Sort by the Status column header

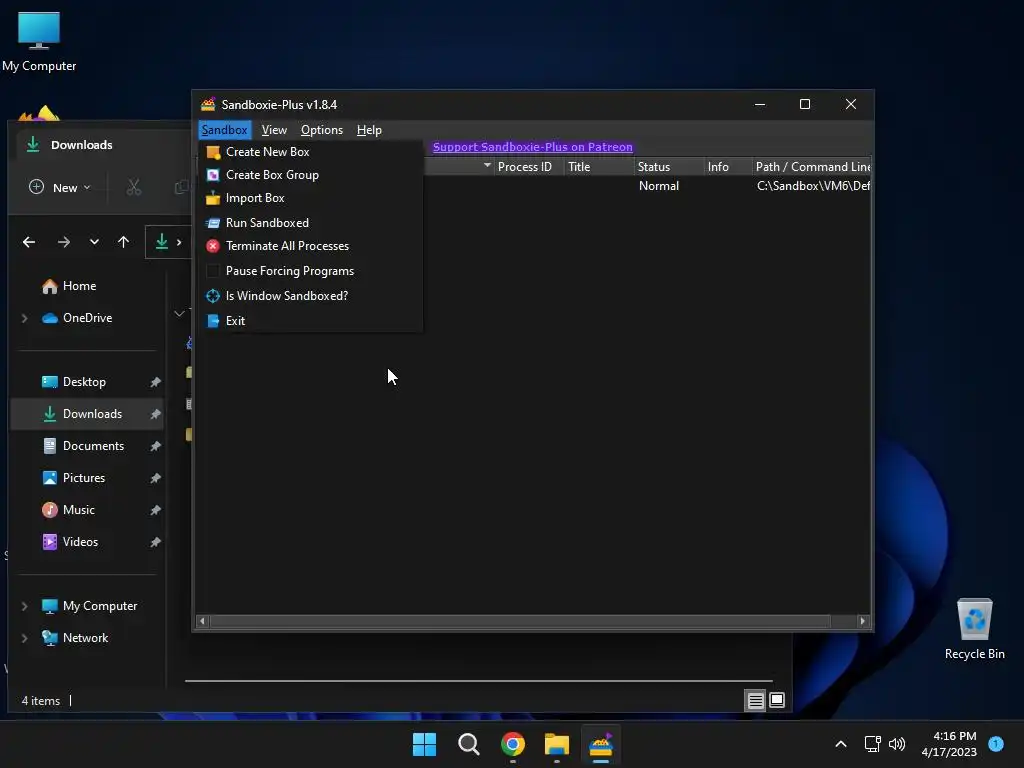(668, 167)
